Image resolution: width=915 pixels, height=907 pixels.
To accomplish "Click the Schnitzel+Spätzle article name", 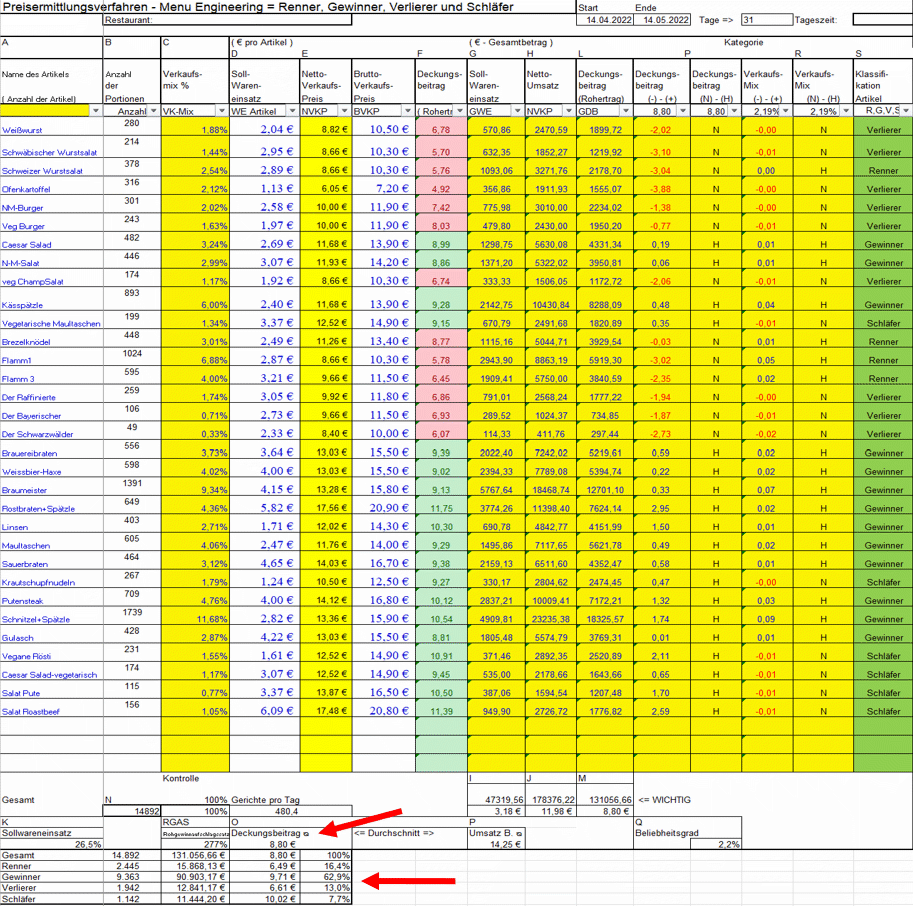I will pyautogui.click(x=36, y=619).
